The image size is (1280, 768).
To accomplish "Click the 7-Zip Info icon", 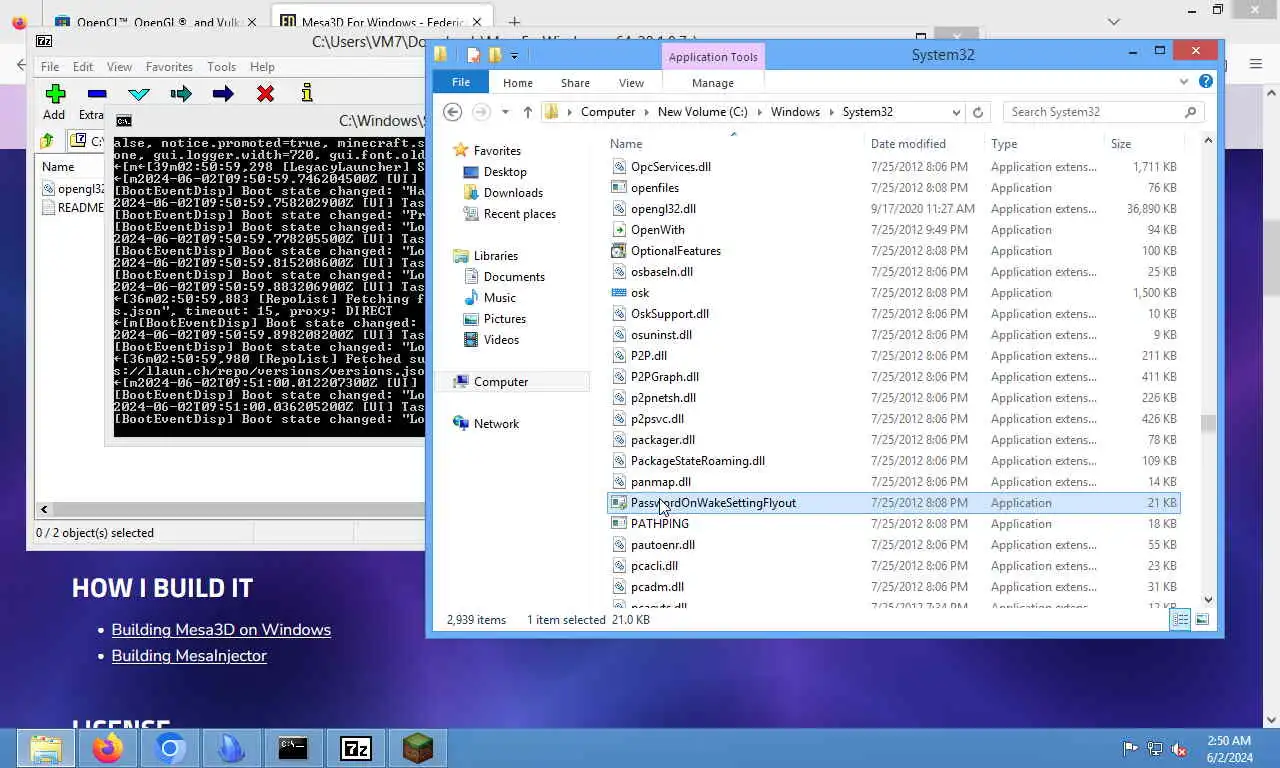I will (307, 94).
